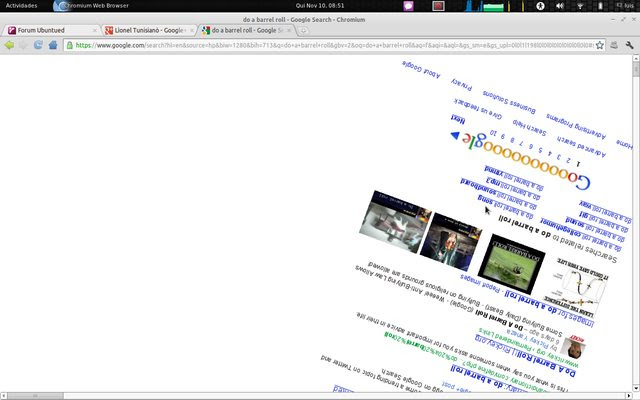
Task: Click the vertical scrollbar up arrow
Action: coord(636,59)
